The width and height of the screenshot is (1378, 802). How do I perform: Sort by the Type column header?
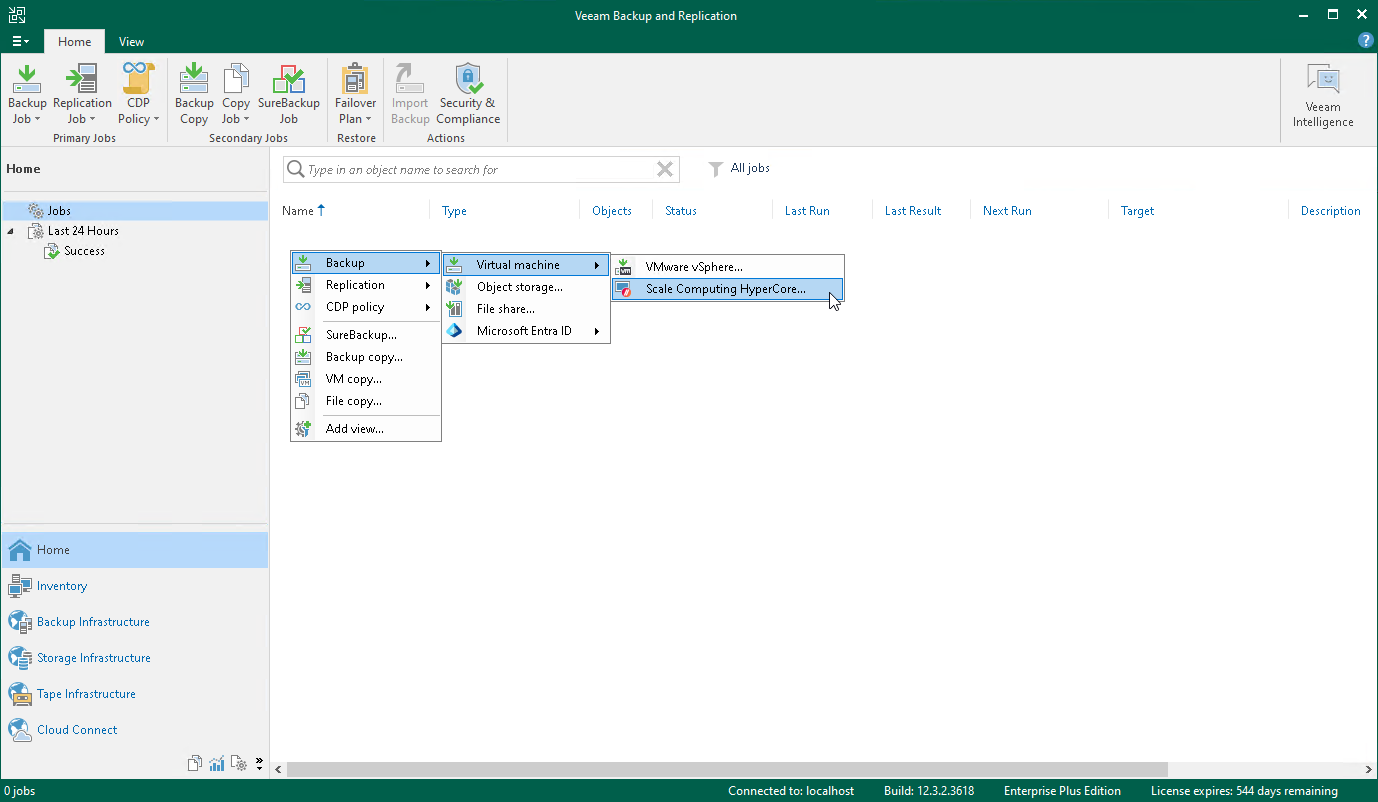[x=454, y=211]
